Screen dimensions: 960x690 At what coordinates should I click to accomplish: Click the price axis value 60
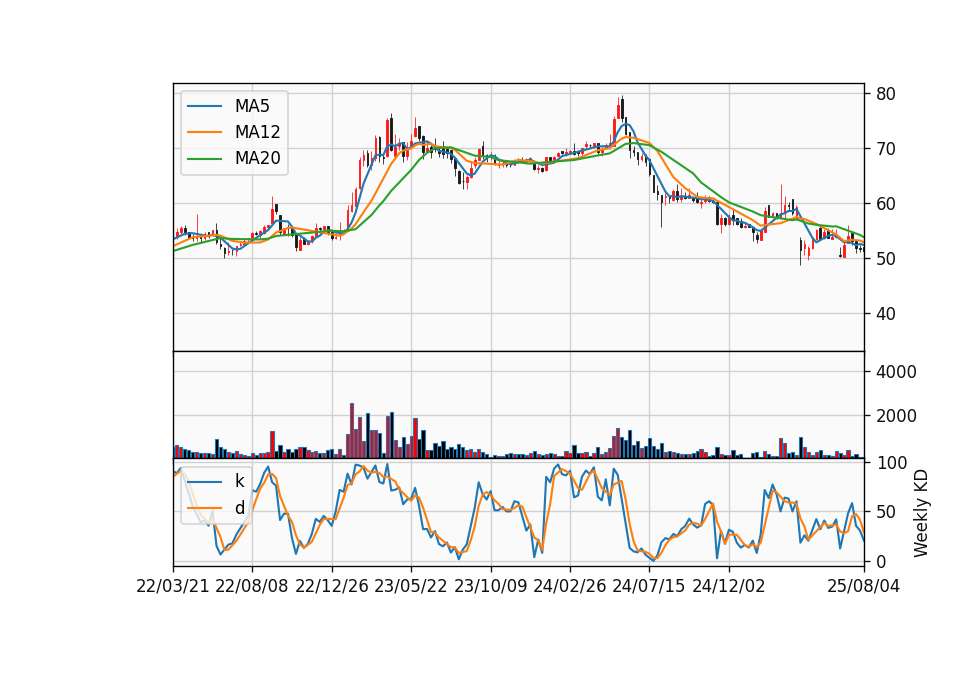[886, 204]
